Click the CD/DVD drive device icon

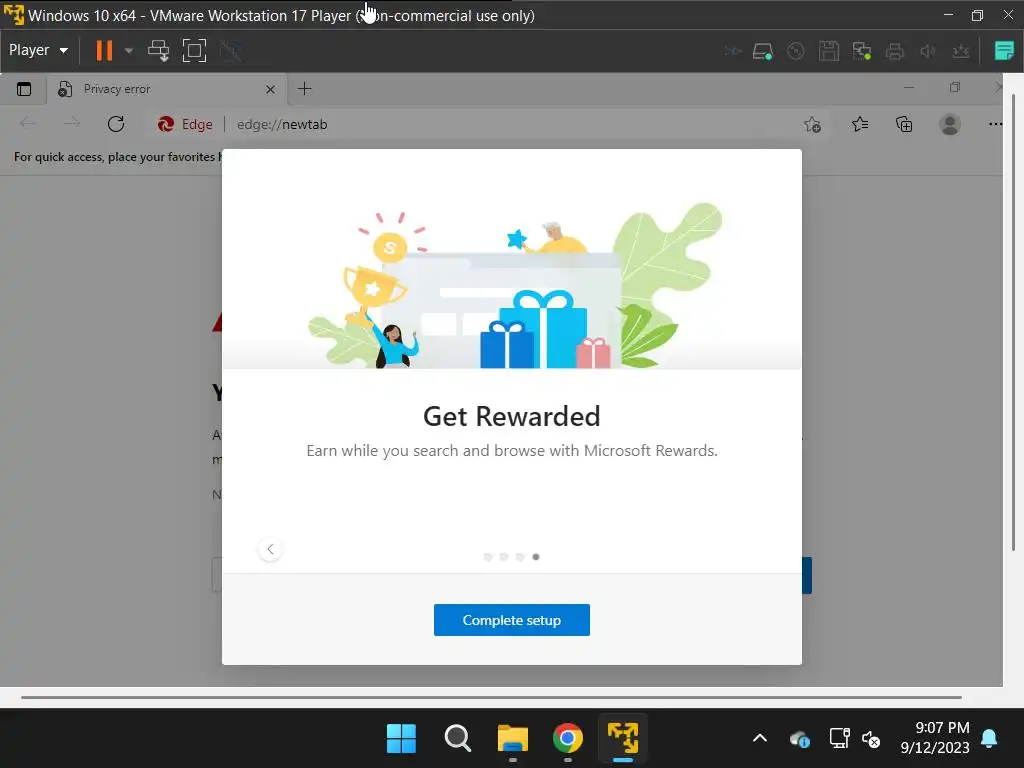click(x=795, y=51)
